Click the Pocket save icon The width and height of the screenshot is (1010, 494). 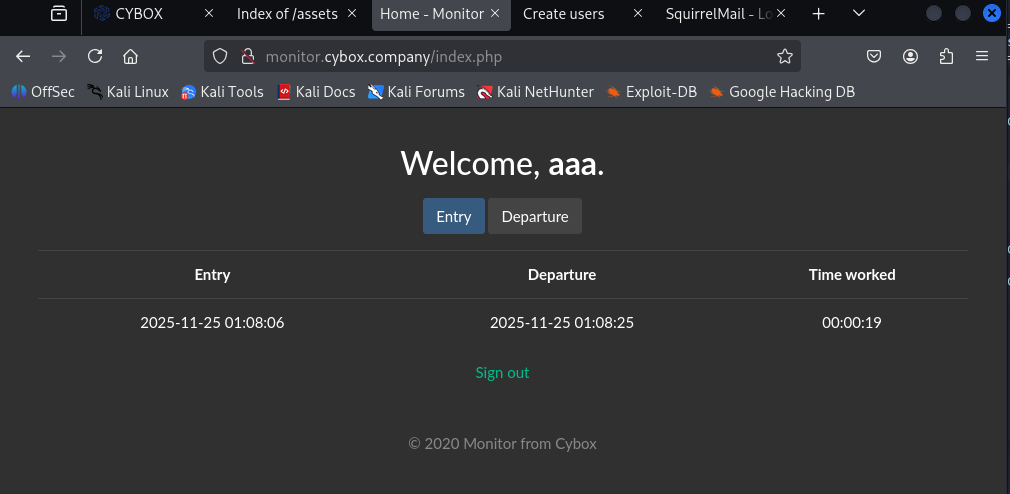(873, 57)
